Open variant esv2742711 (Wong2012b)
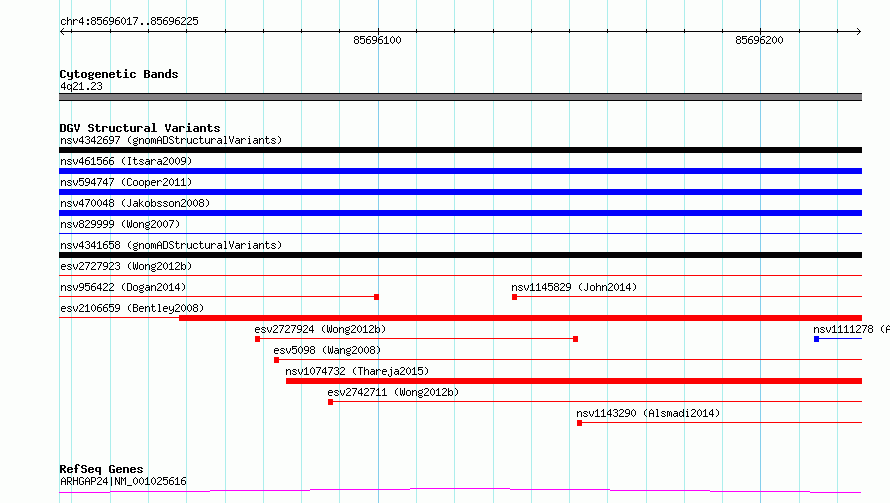 393,392
